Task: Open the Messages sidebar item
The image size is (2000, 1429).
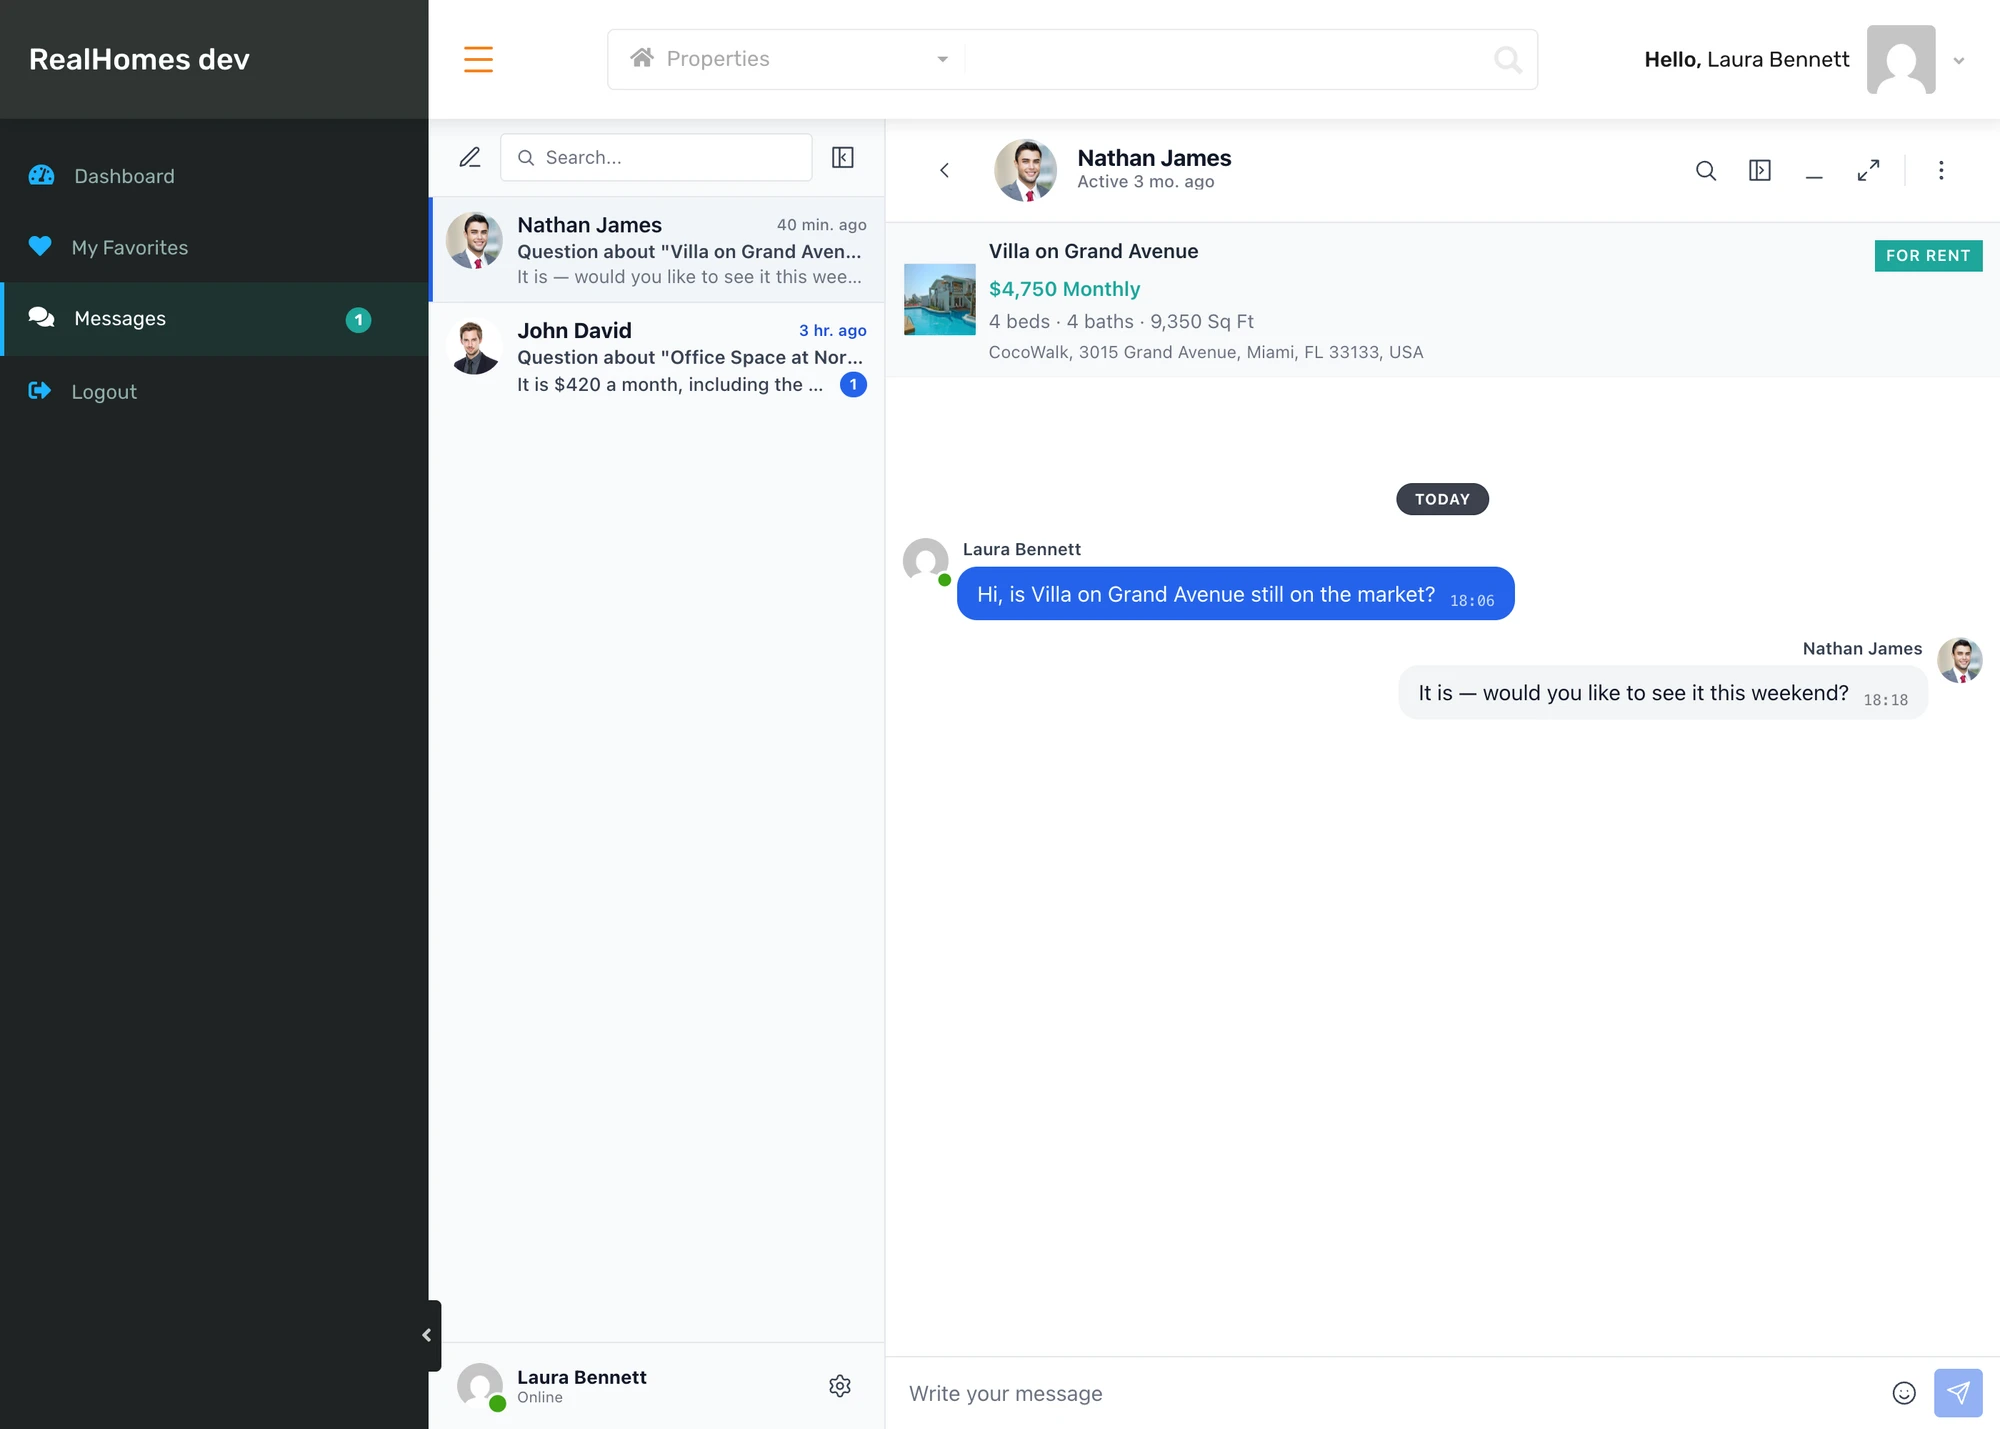Action: tap(214, 319)
